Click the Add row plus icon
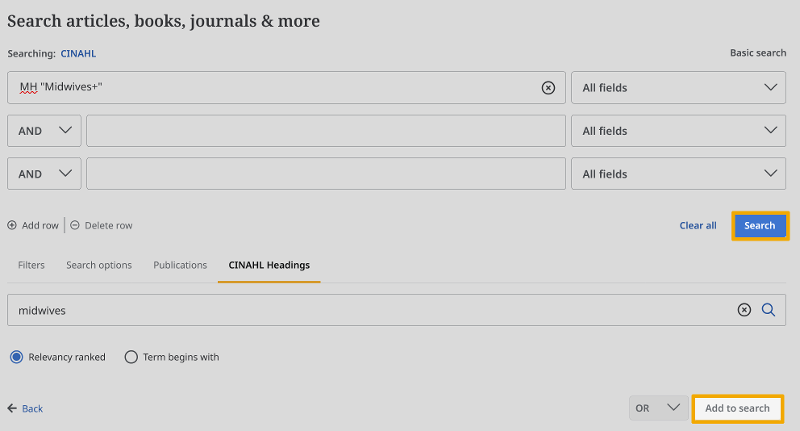 pos(12,225)
